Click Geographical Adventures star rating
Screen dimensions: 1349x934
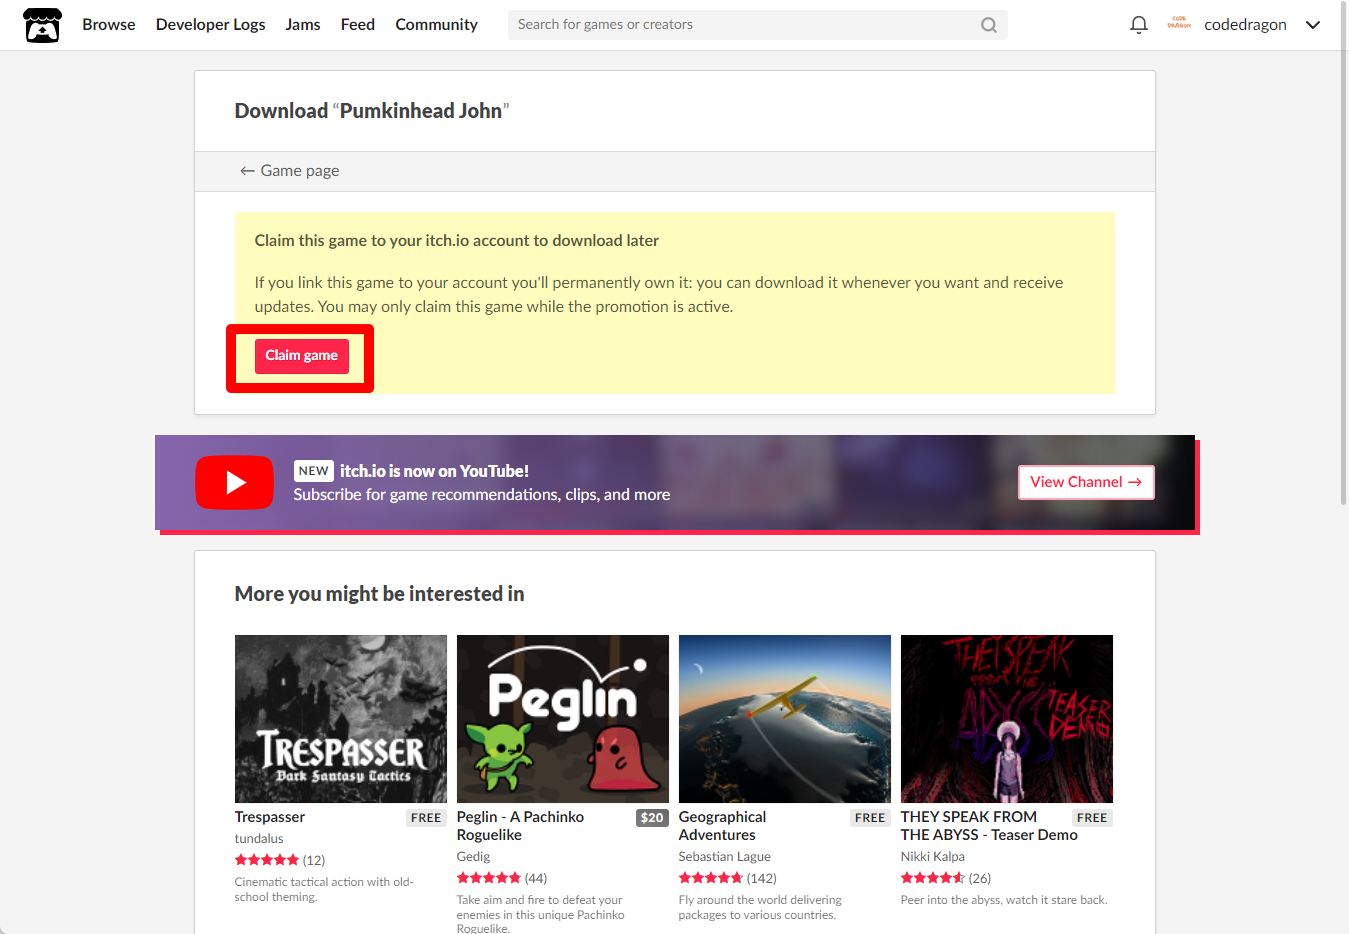[711, 878]
